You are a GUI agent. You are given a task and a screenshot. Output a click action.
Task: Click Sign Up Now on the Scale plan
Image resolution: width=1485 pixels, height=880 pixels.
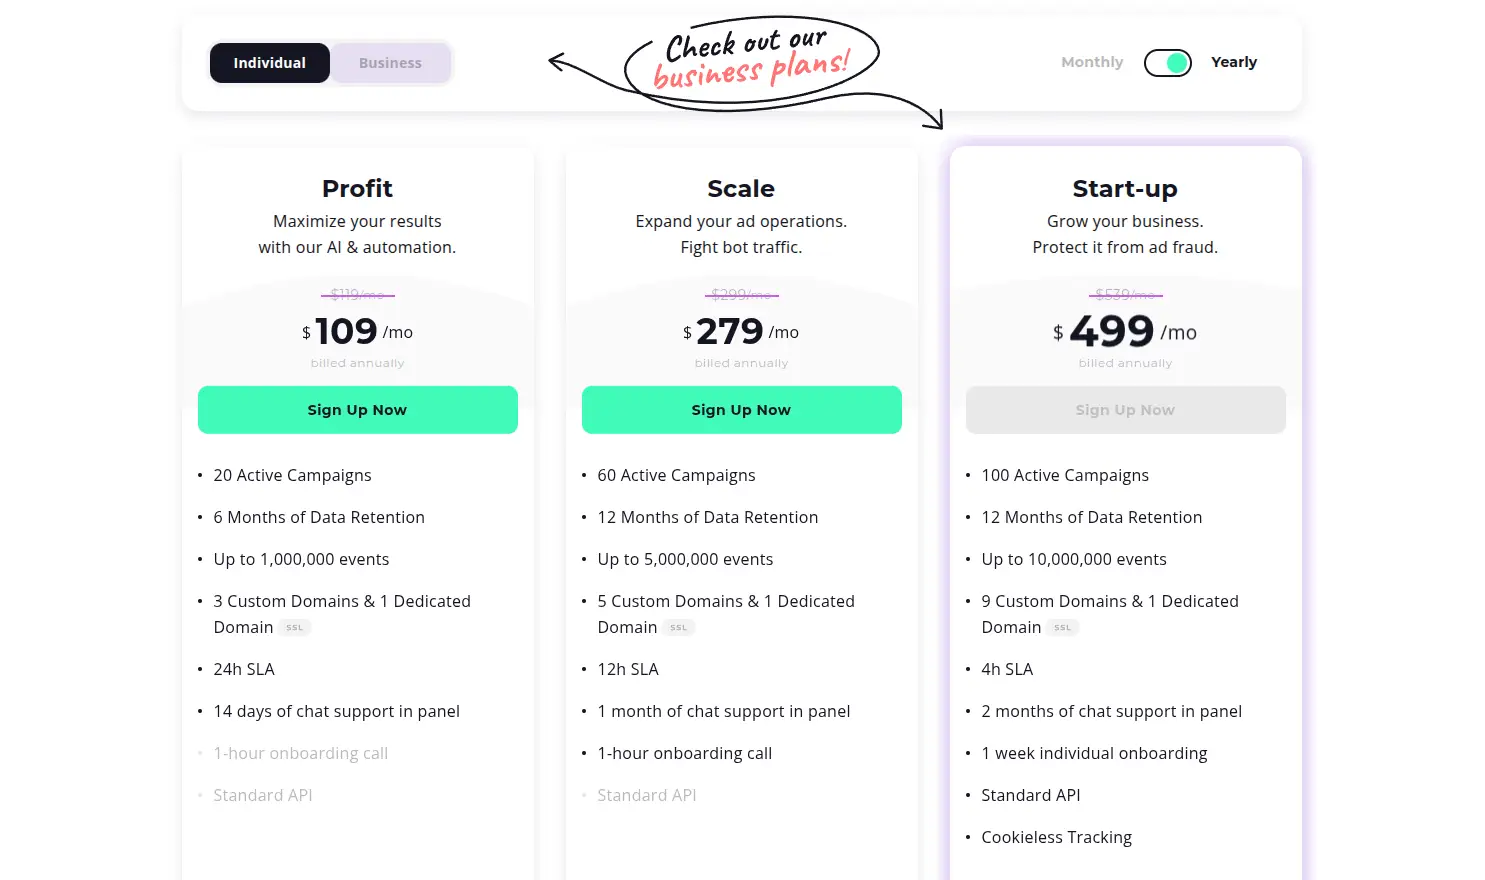741,409
